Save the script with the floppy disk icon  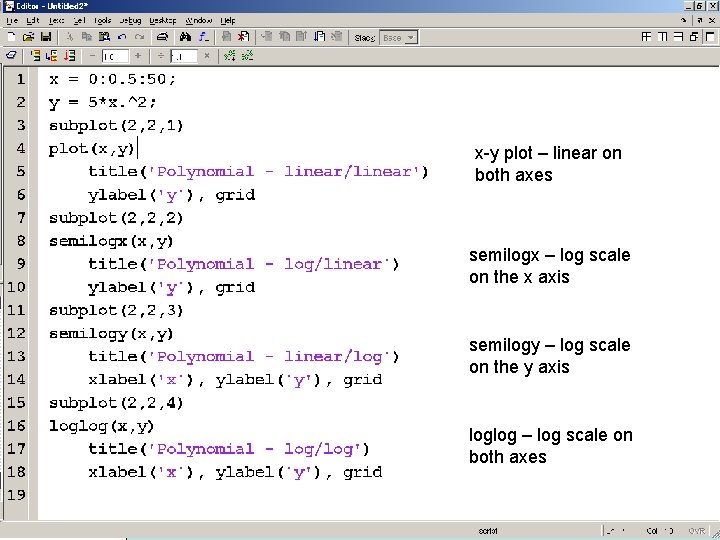(46, 37)
